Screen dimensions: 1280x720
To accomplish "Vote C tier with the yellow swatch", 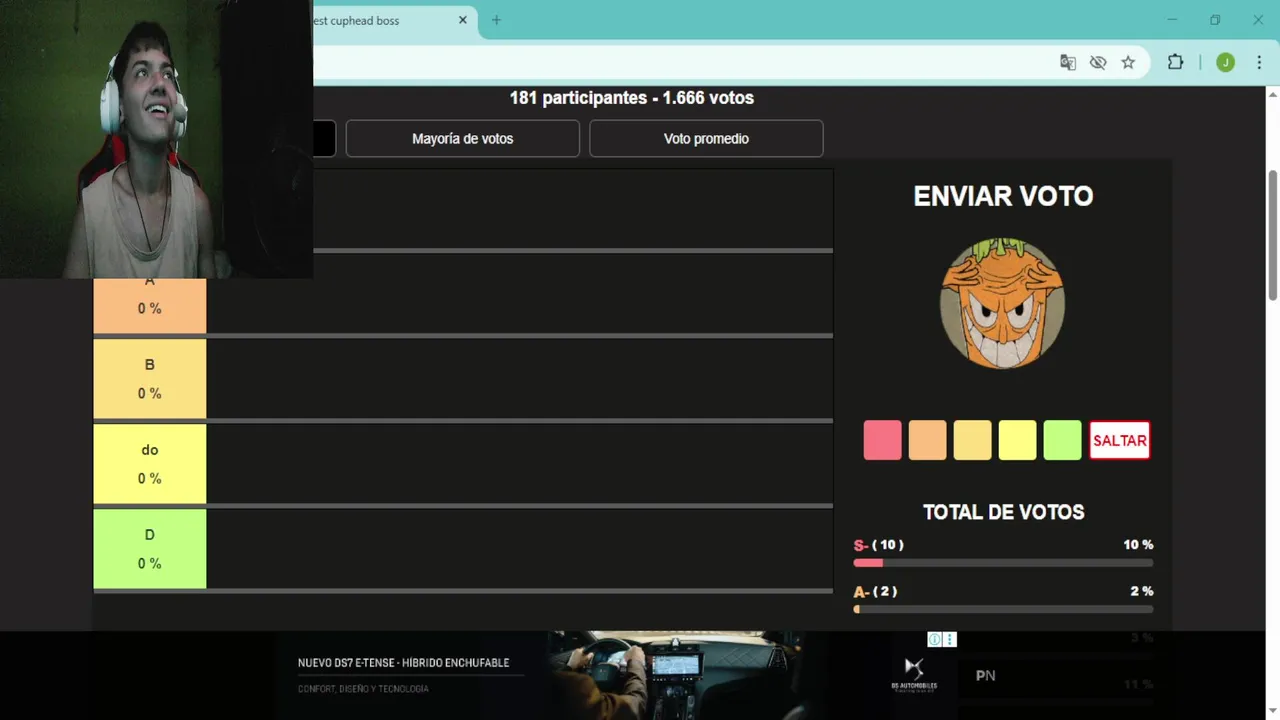I will tap(1017, 440).
